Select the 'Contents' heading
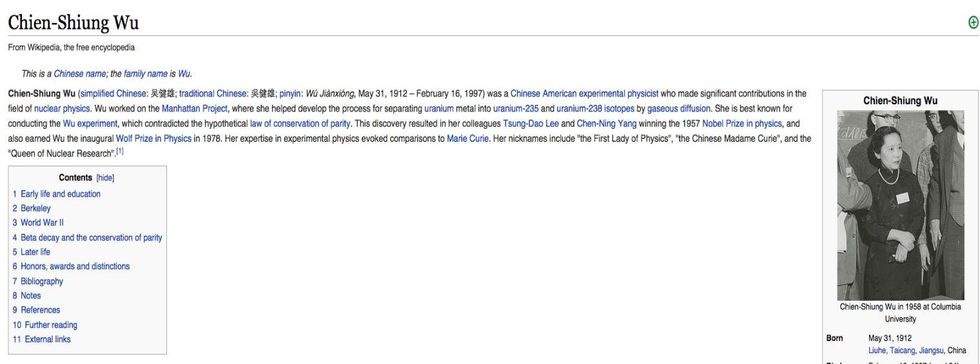The height and width of the screenshot is (364, 980). pyautogui.click(x=75, y=178)
